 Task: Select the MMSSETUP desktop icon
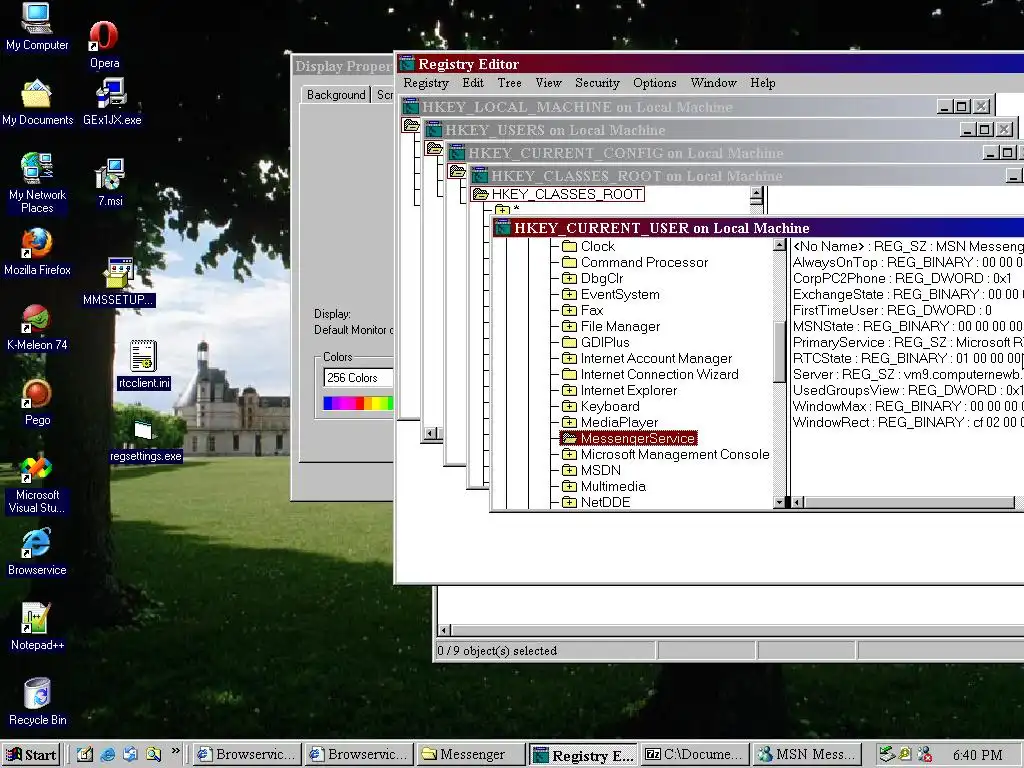119,282
